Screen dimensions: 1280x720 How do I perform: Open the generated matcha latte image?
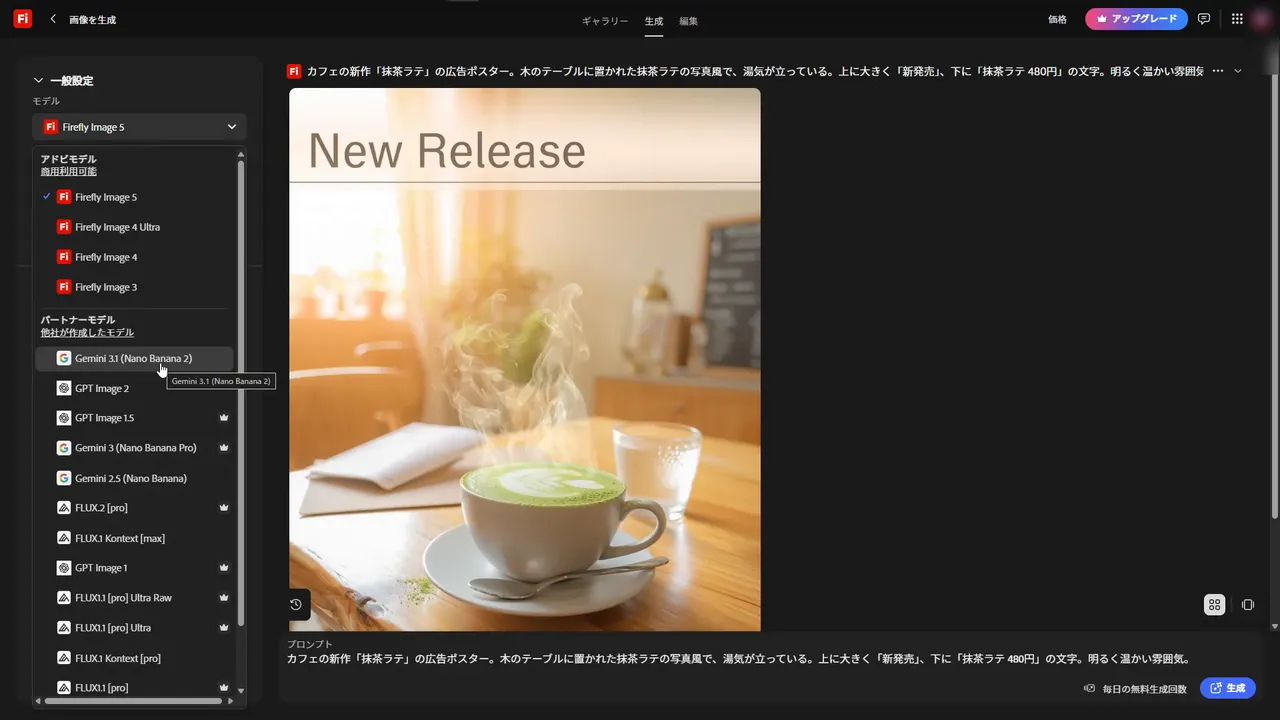(x=525, y=360)
